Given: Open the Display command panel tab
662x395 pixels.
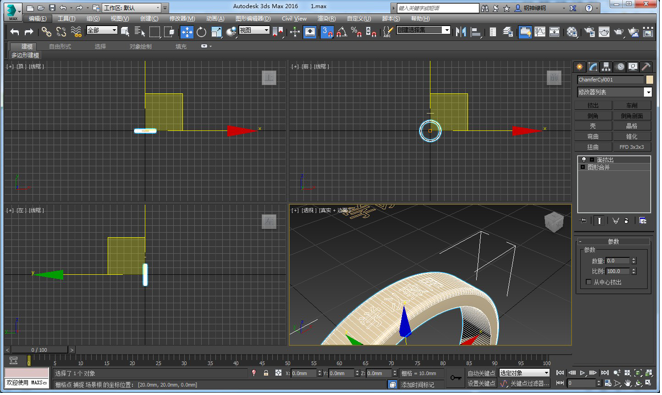Looking at the screenshot, I should [x=633, y=67].
